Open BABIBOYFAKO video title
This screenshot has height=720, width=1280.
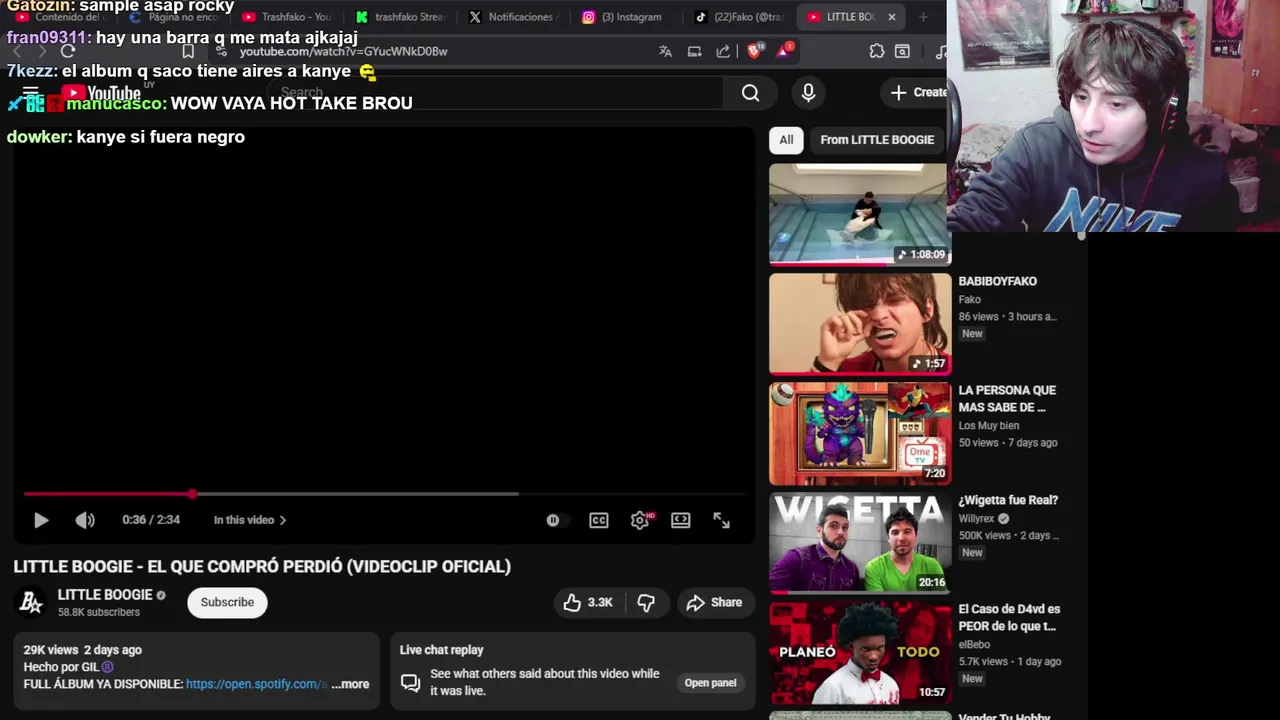tap(997, 282)
